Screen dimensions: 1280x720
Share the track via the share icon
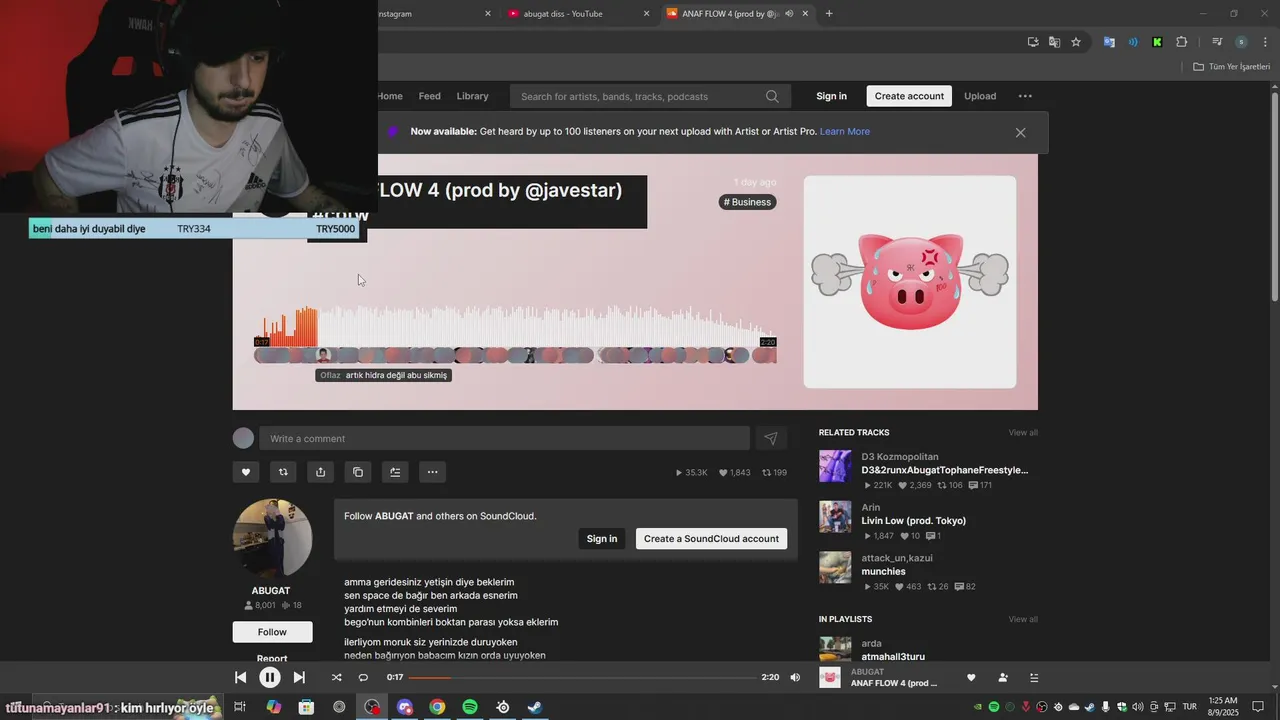(x=320, y=472)
